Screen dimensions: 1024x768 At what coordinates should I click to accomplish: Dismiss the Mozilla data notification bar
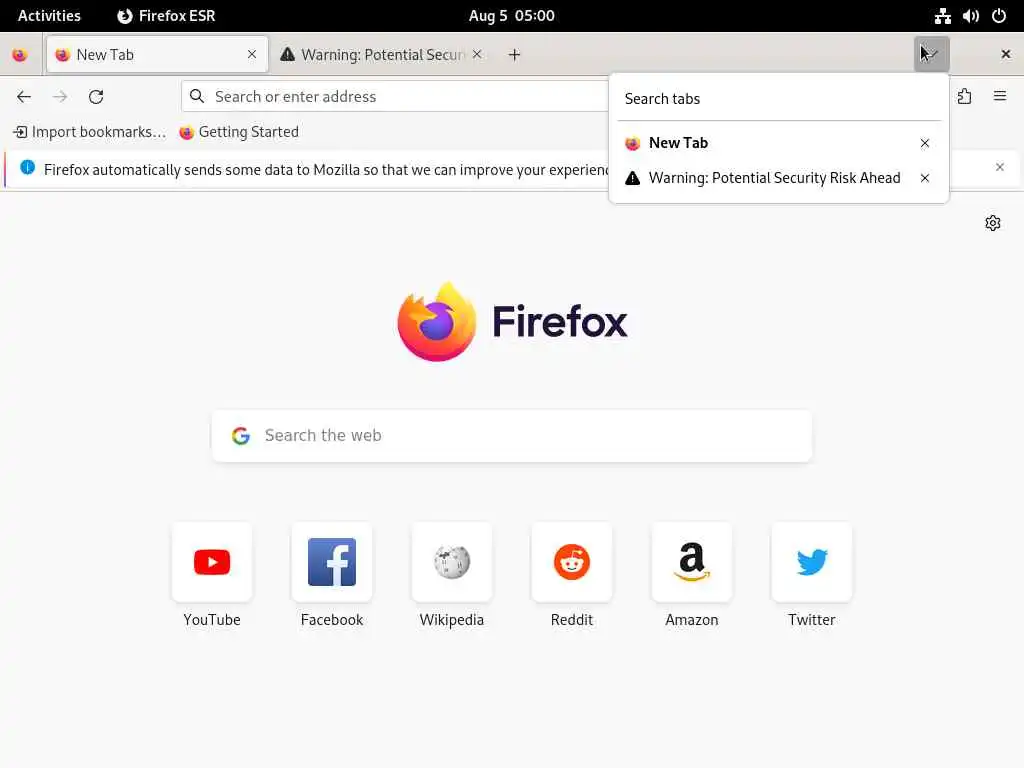[1000, 168]
